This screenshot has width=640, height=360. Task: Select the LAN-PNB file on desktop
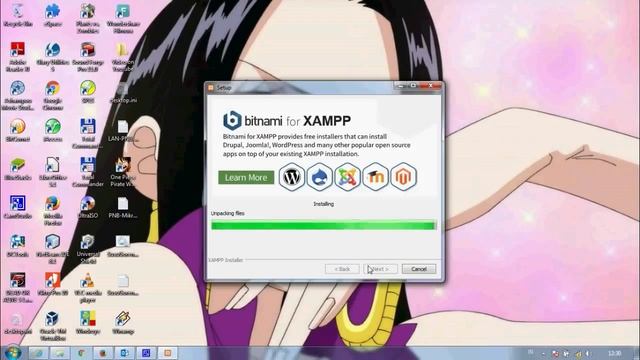tap(122, 131)
